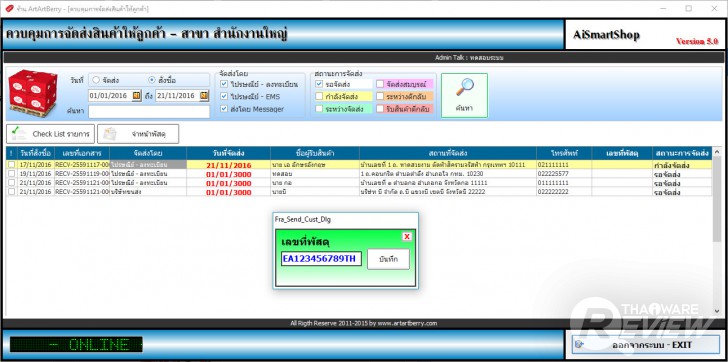Click tracking number field EA123456789TH
The image size is (728, 362).
321,259
